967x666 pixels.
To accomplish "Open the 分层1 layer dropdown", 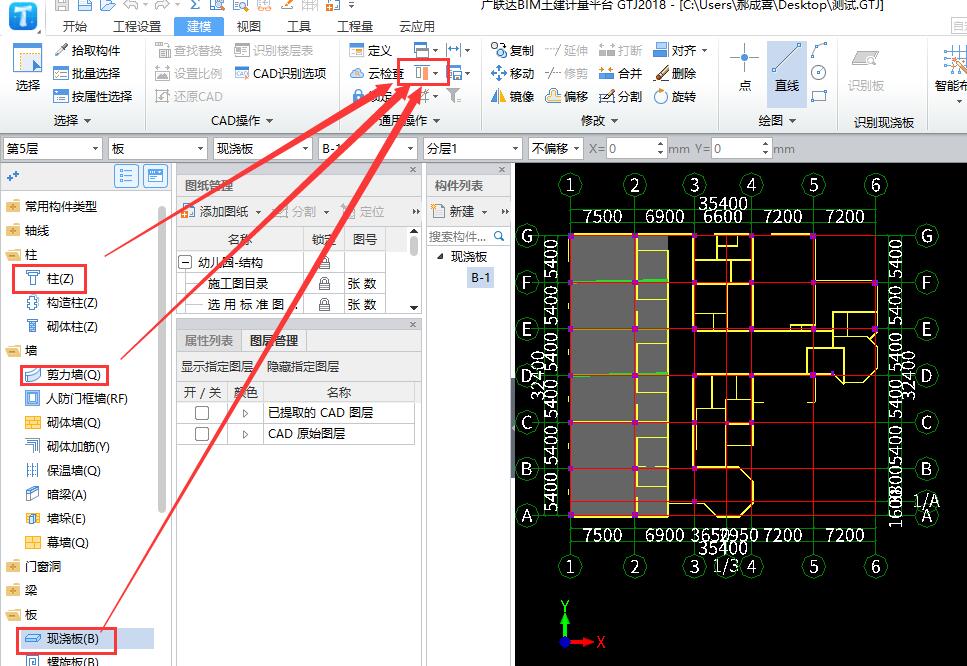I will pyautogui.click(x=473, y=149).
